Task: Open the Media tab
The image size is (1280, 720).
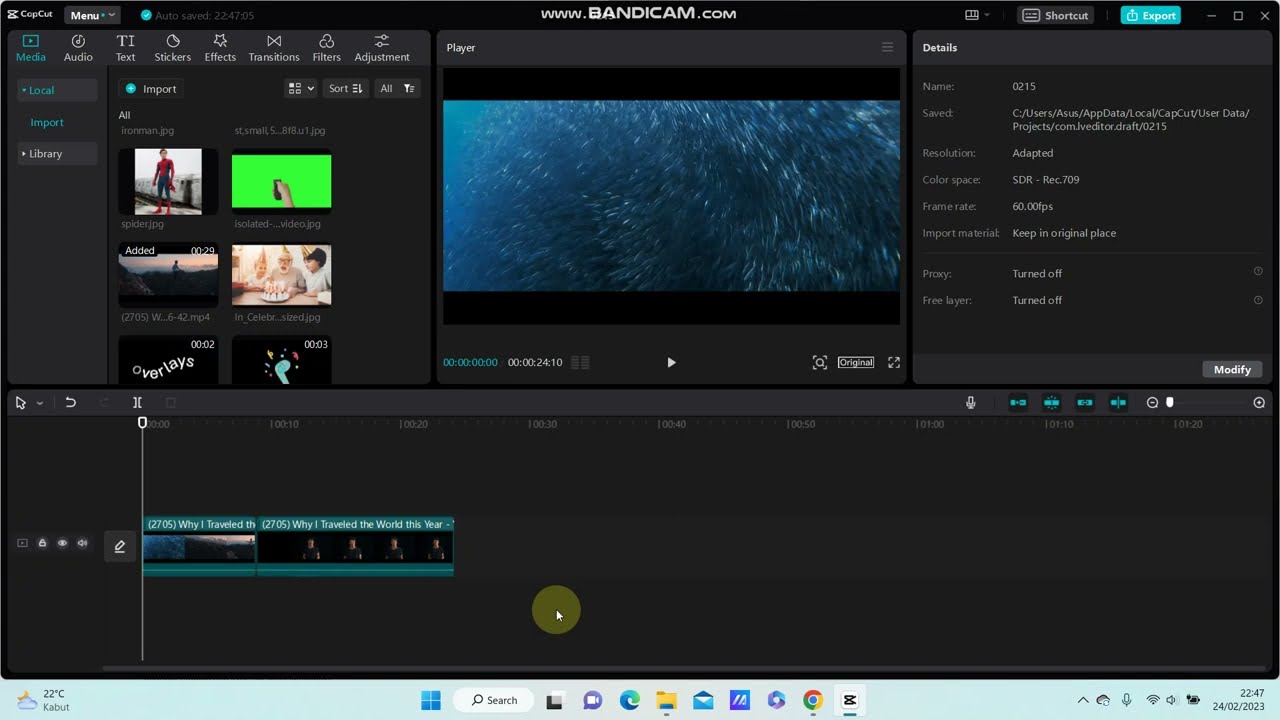Action: coord(30,48)
